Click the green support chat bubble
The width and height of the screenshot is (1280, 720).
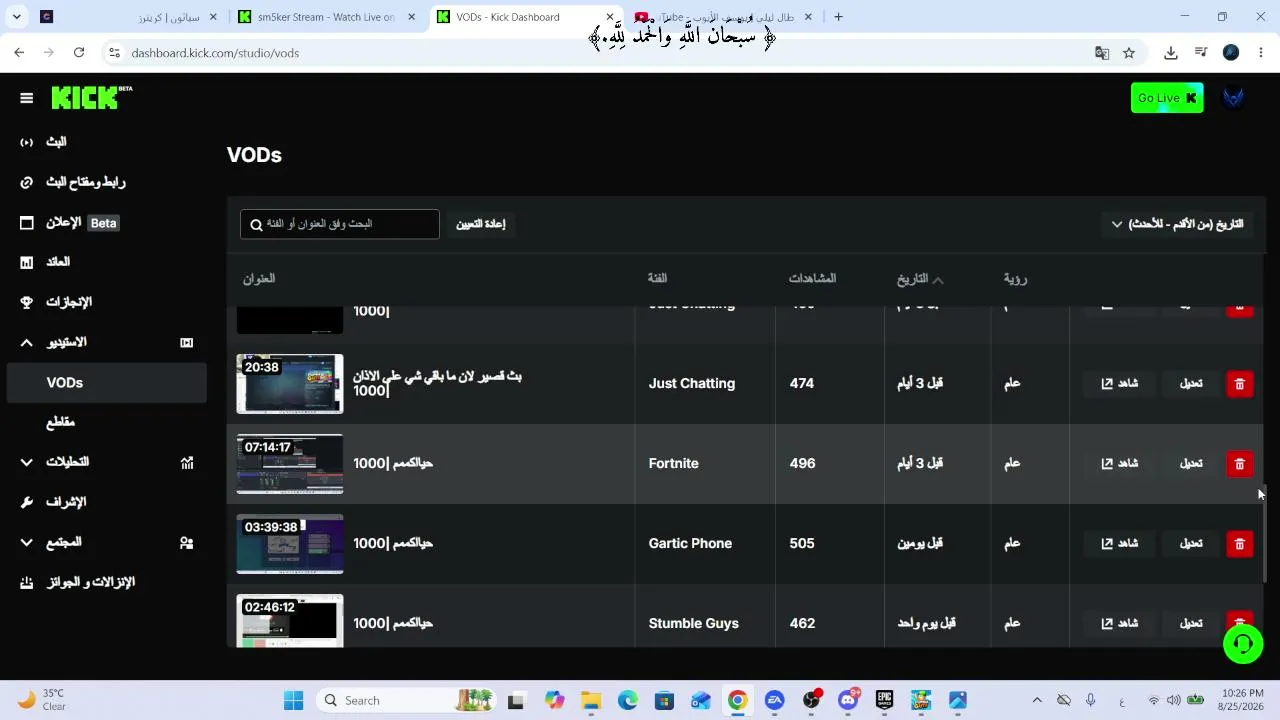1243,644
